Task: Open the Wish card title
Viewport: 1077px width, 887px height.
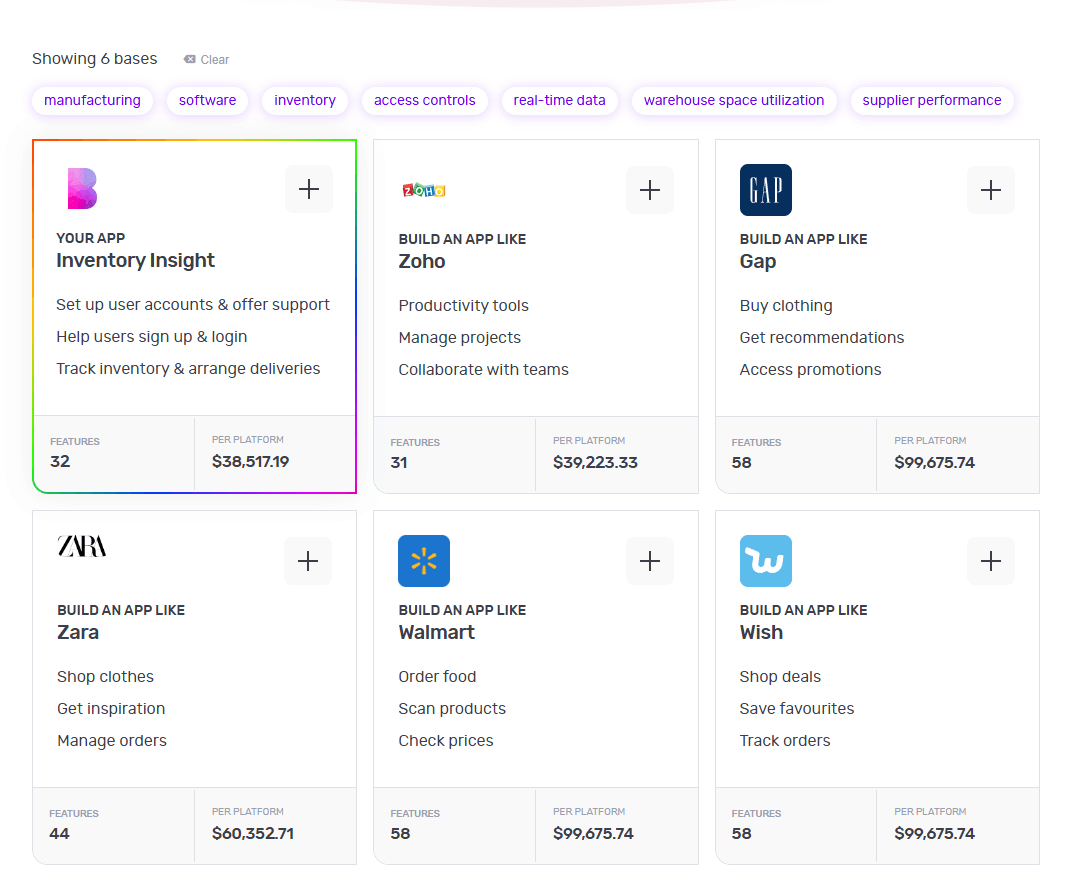Action: point(761,632)
